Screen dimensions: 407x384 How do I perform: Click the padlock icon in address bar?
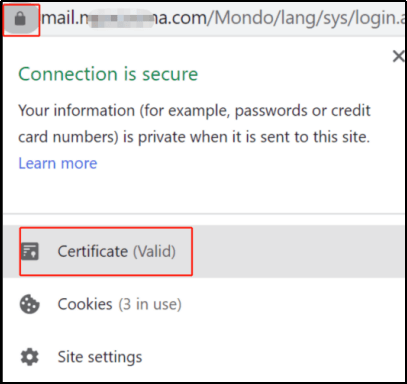20,19
